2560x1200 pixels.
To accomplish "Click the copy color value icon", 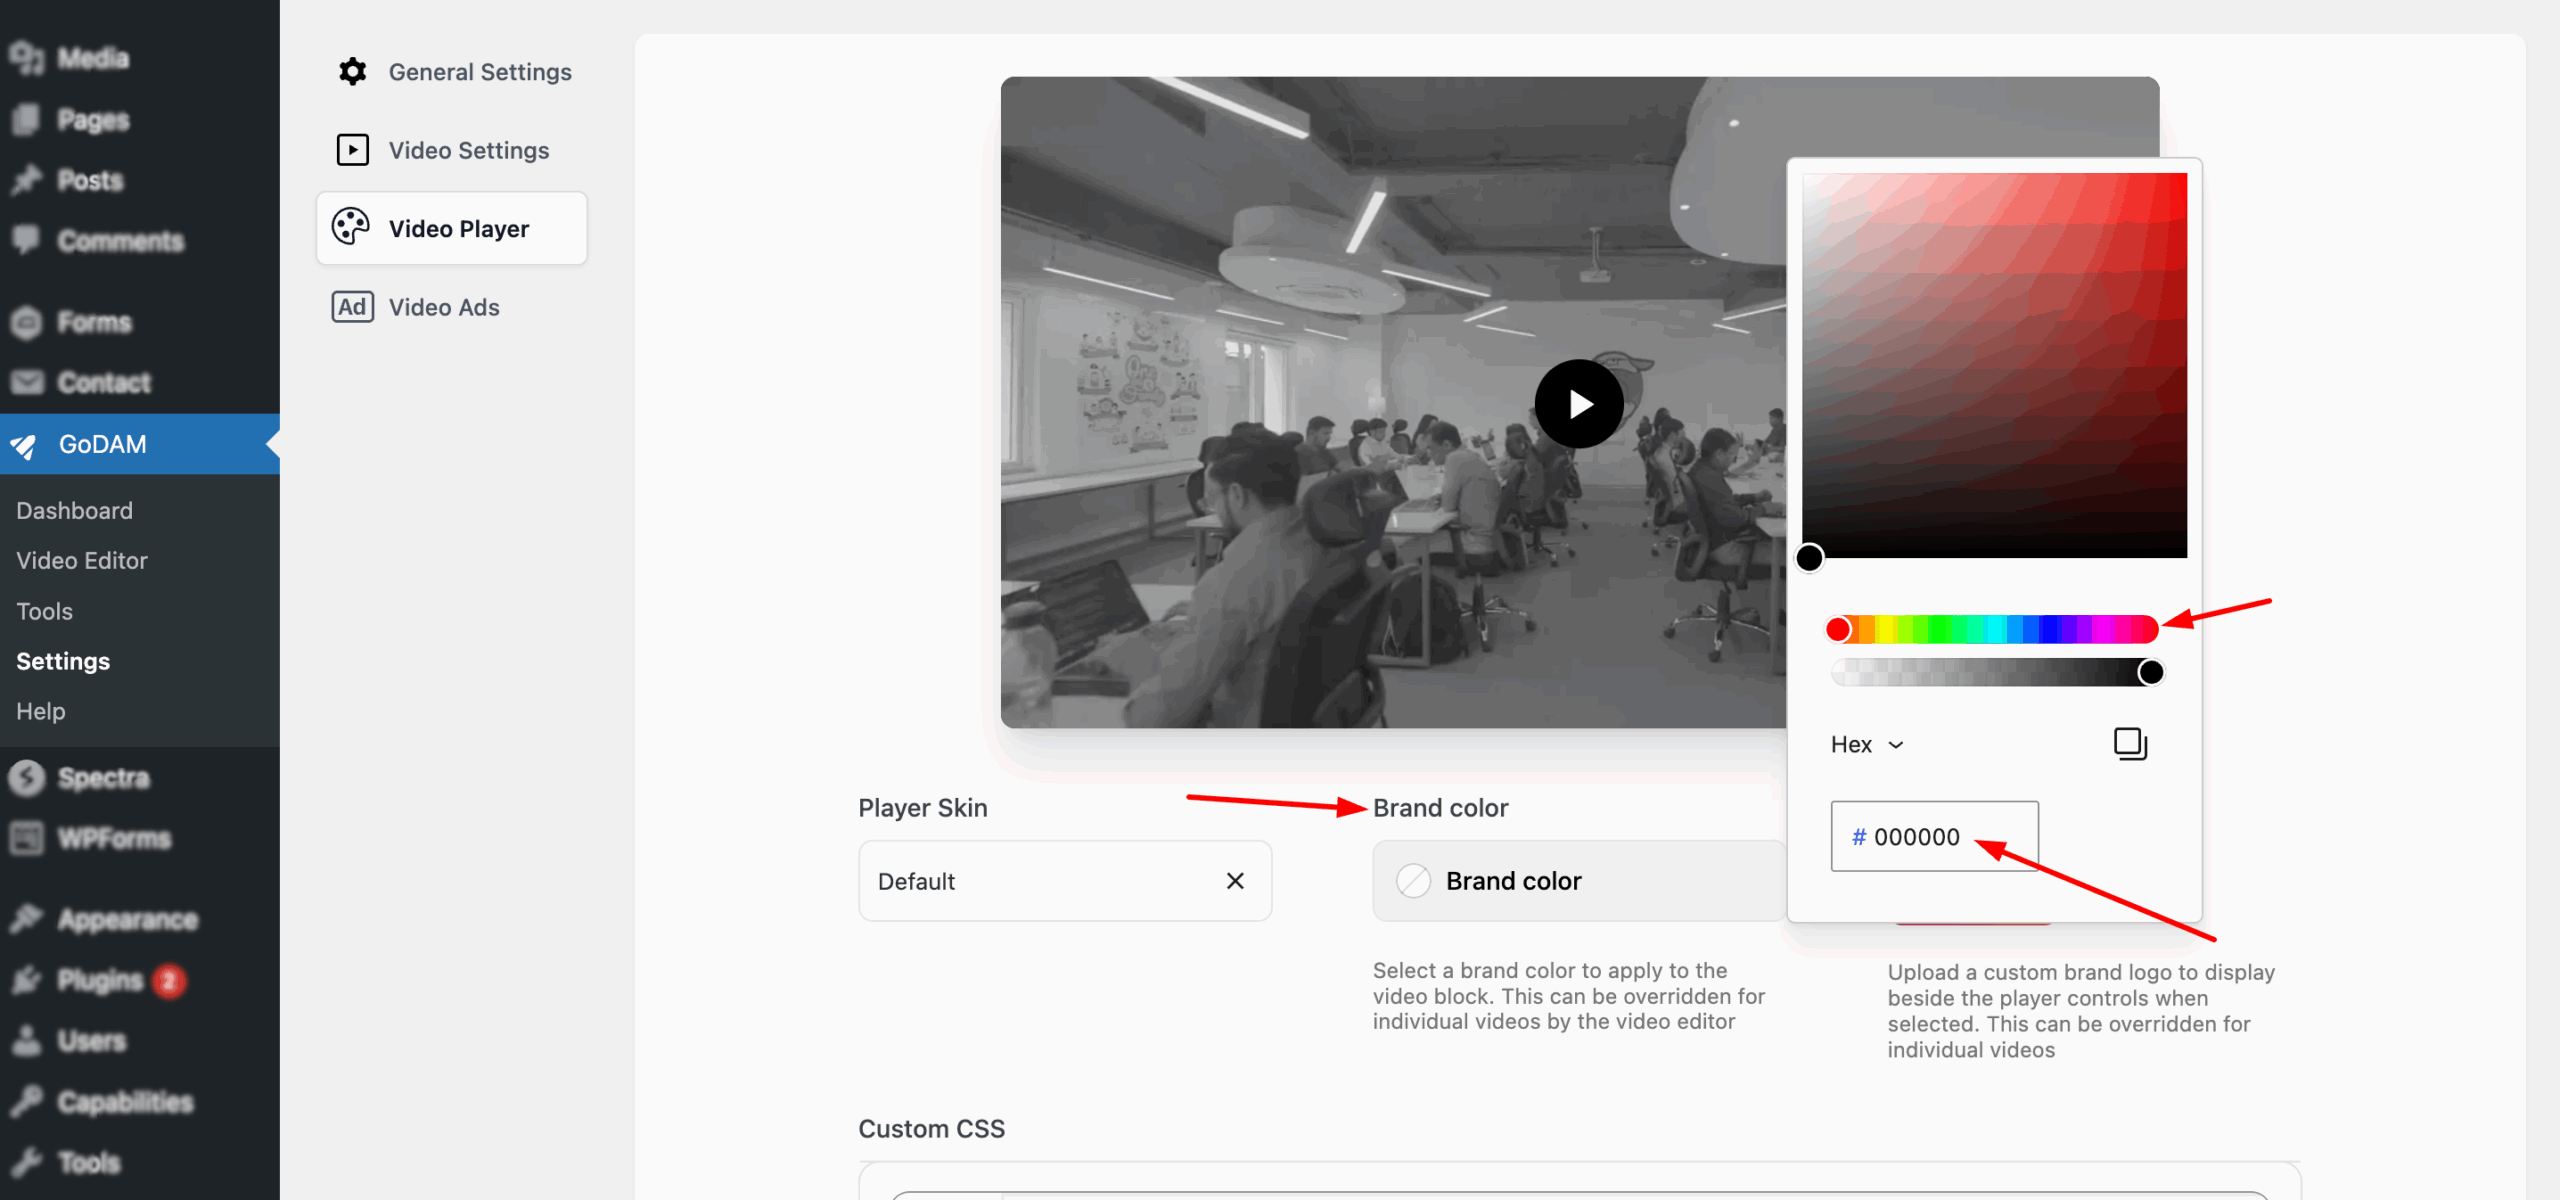I will click(2130, 744).
